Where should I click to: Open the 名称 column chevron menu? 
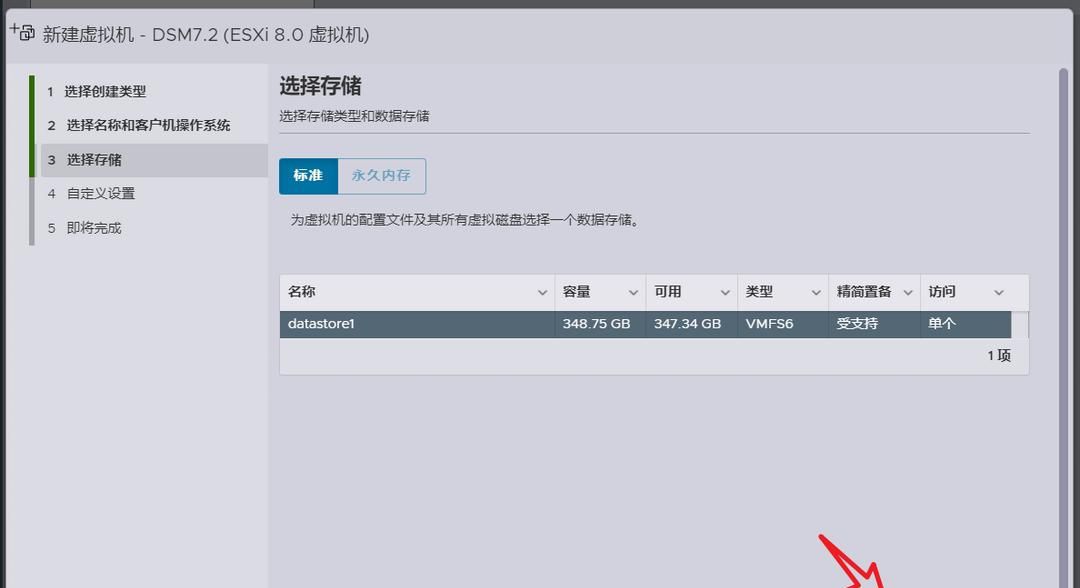pyautogui.click(x=542, y=293)
